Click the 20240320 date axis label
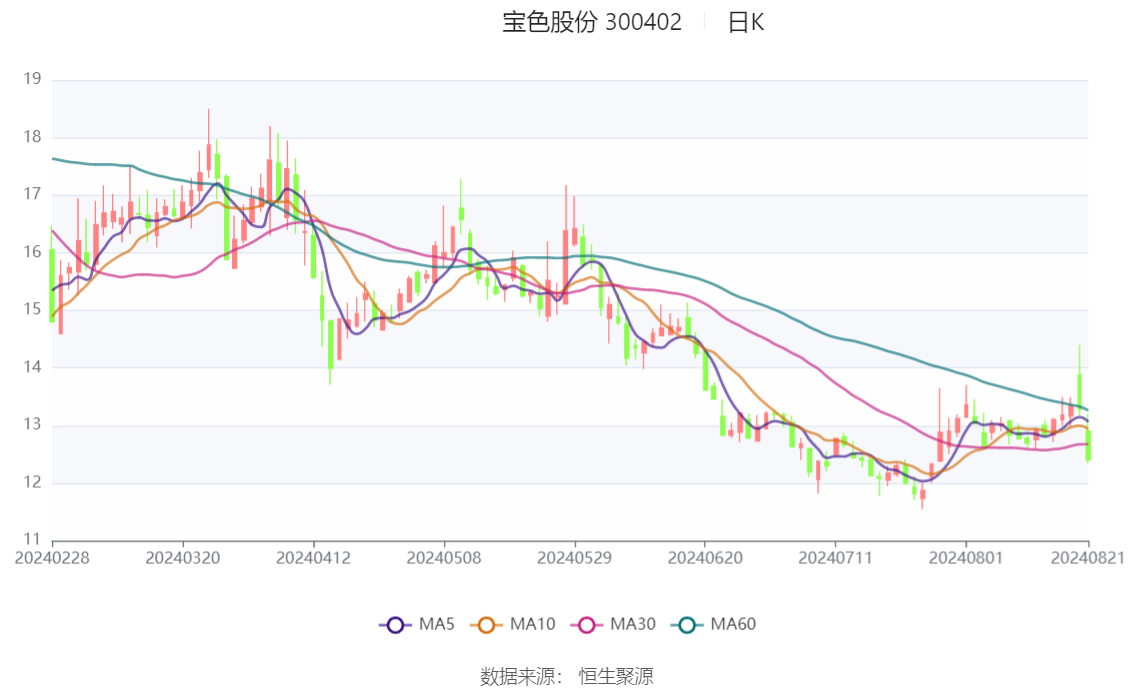 click(x=183, y=558)
